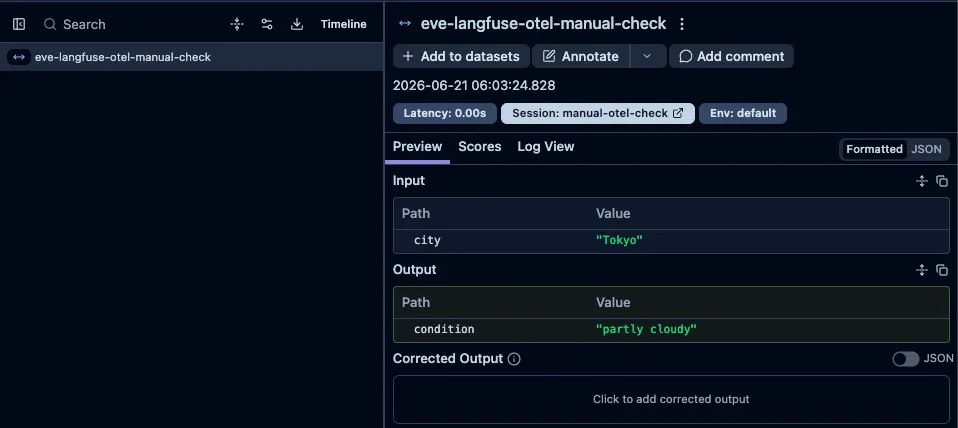The width and height of the screenshot is (958, 428).
Task: Collapse the sidebar panel icon
Action: point(19,24)
